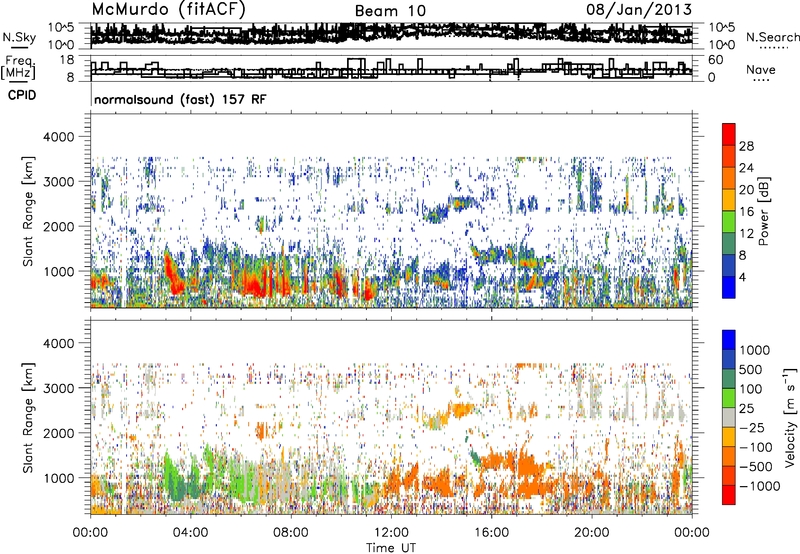Screen dimensions: 800x554
Task: Click '2000' on the velocity panel range axis
Action: coord(58,433)
